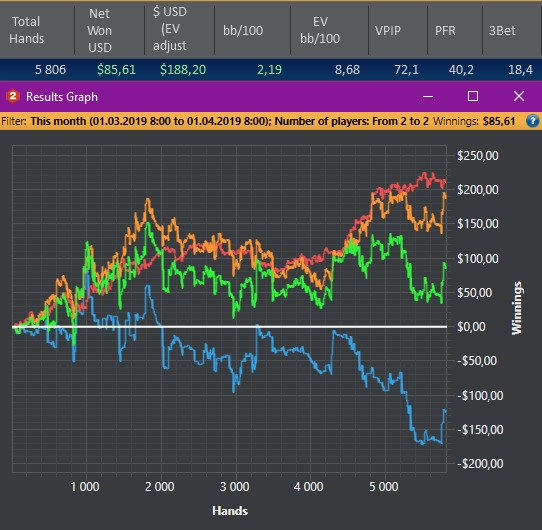Select the 18,4 3Bet value
Screen dimensions: 542x530
point(520,70)
